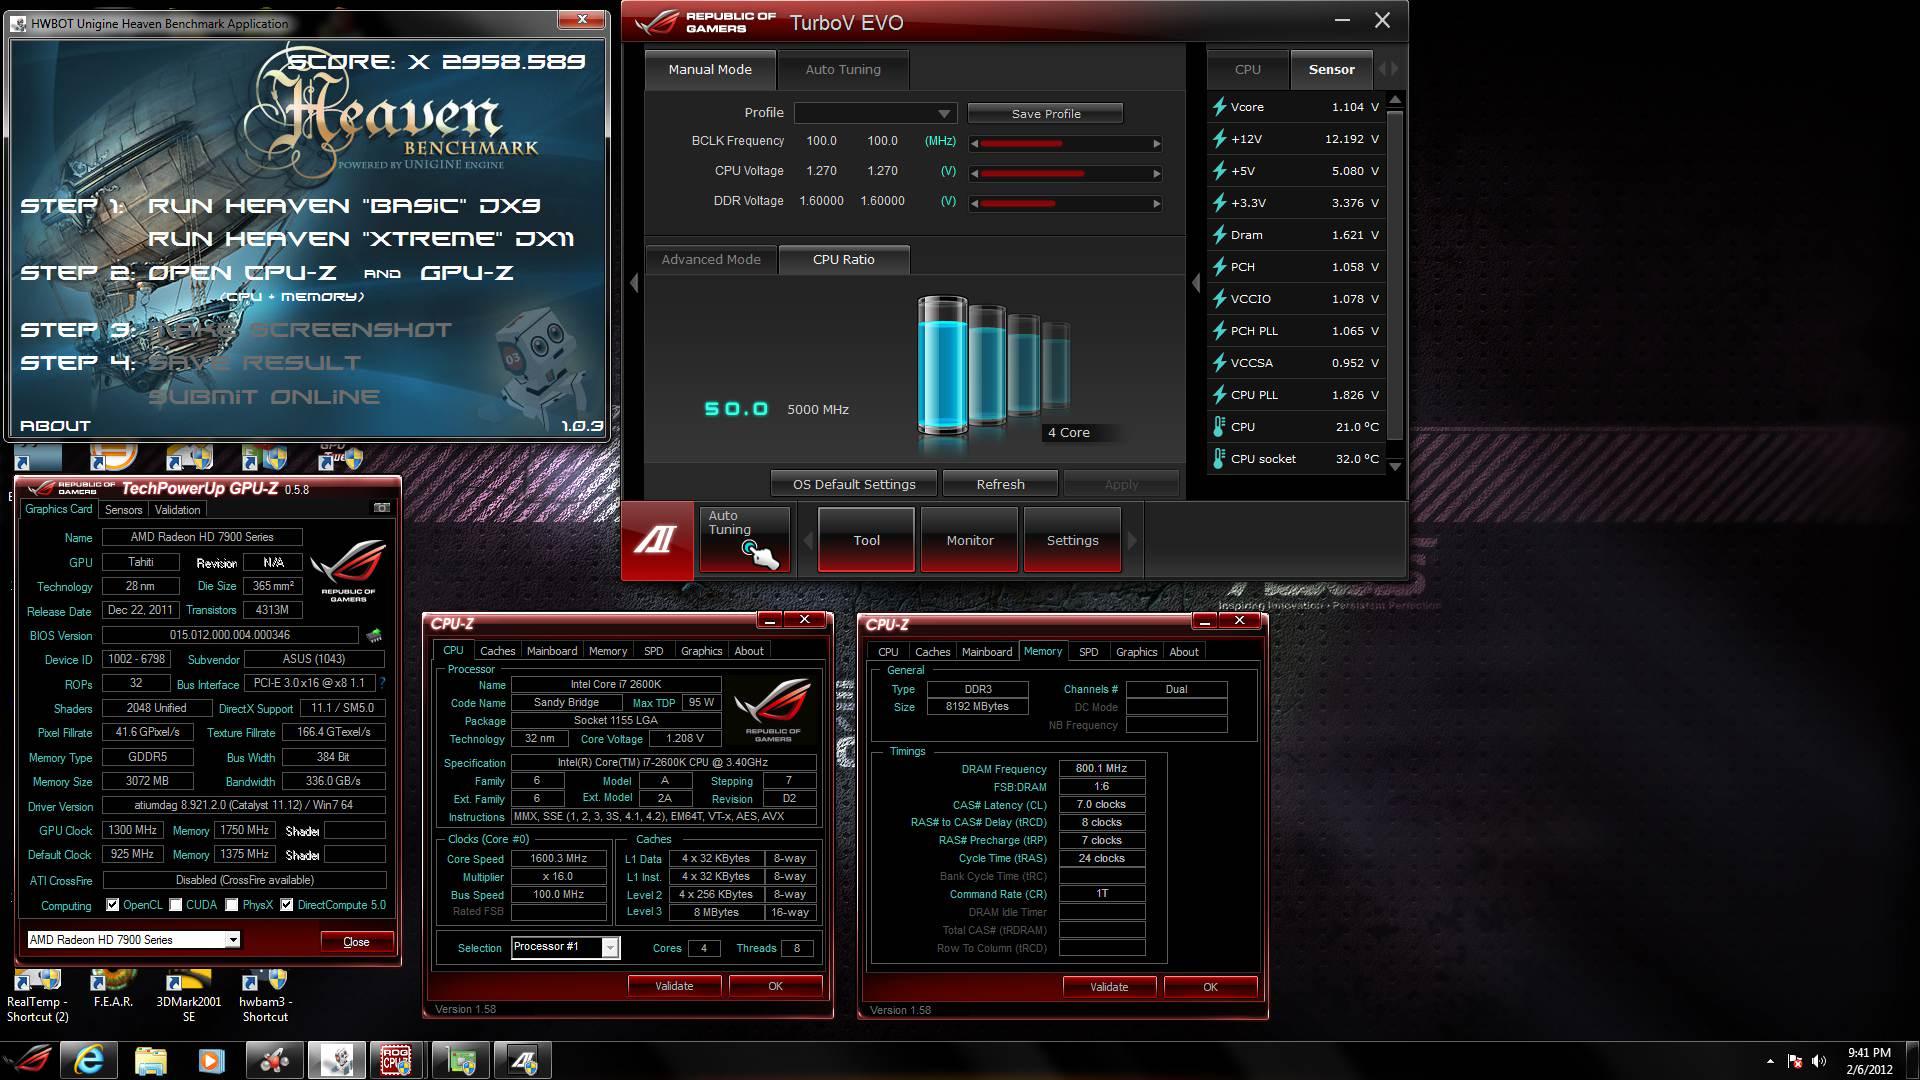The height and width of the screenshot is (1080, 1920).
Task: Open Processor #1 selection dropdown
Action: pos(565,947)
